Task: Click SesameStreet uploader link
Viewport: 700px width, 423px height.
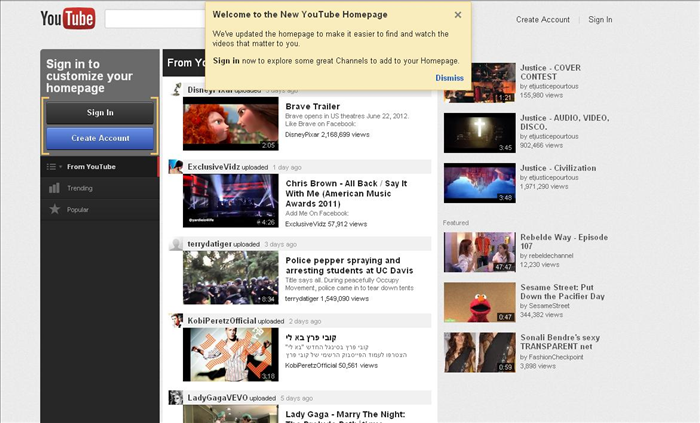Action: (x=549, y=306)
